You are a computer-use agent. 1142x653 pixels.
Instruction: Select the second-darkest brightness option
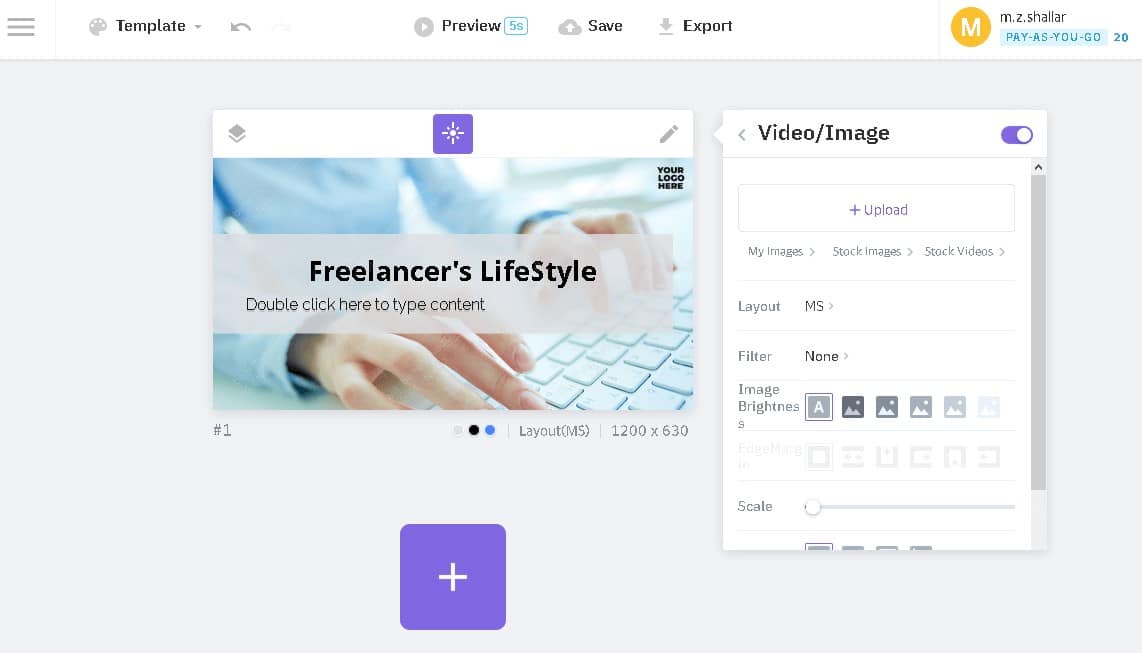tap(886, 407)
